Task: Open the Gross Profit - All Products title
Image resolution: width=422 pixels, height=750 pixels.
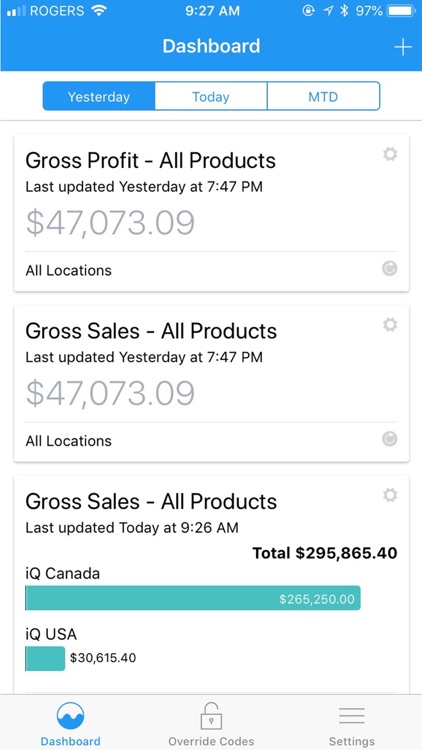Action: coord(151,161)
